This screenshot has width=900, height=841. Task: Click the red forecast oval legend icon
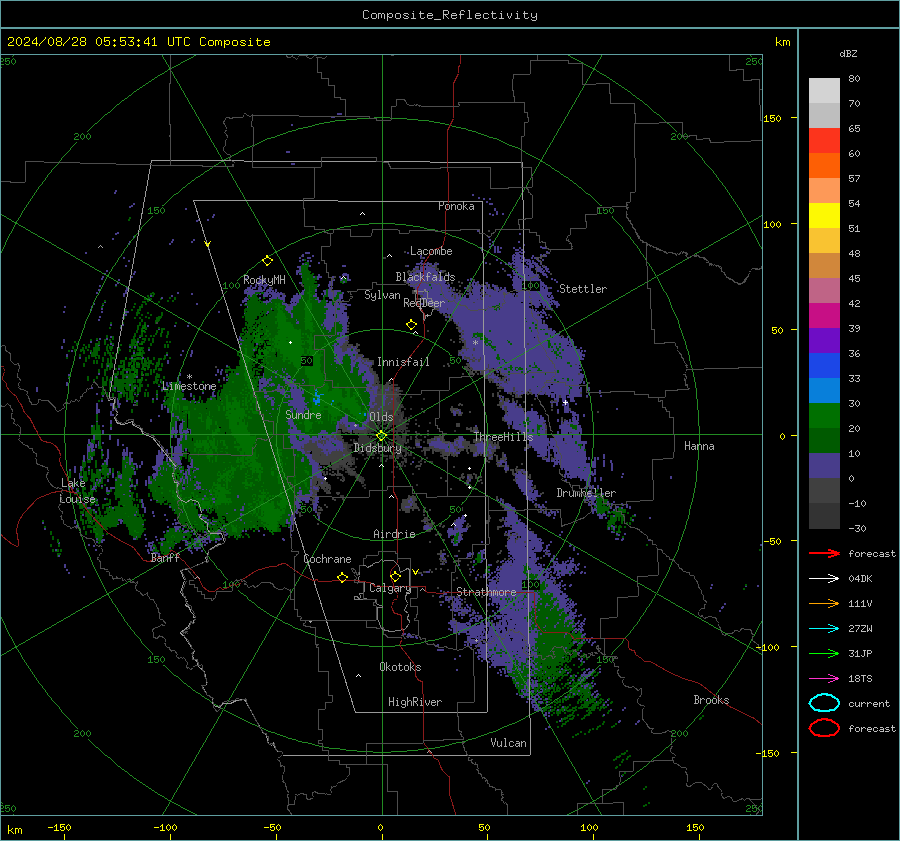click(824, 728)
